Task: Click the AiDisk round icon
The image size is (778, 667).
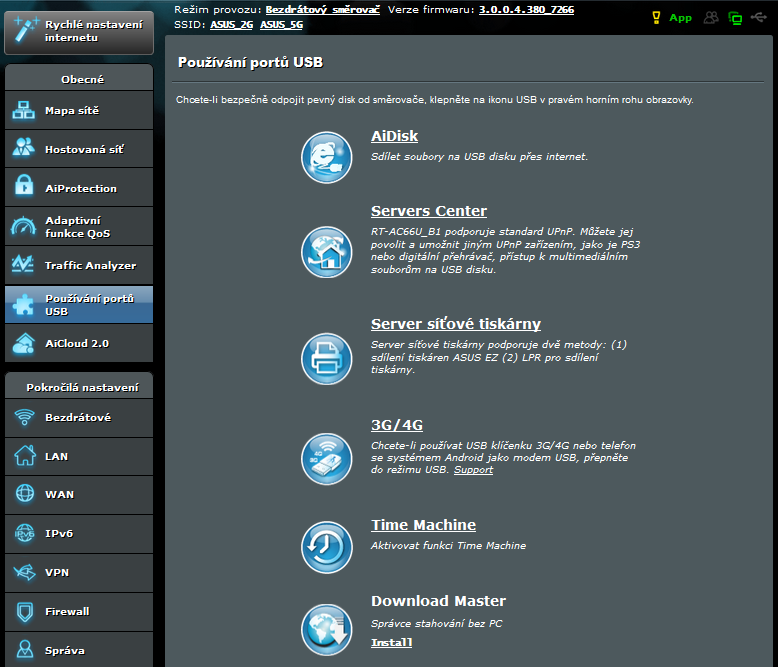Action: tap(327, 158)
